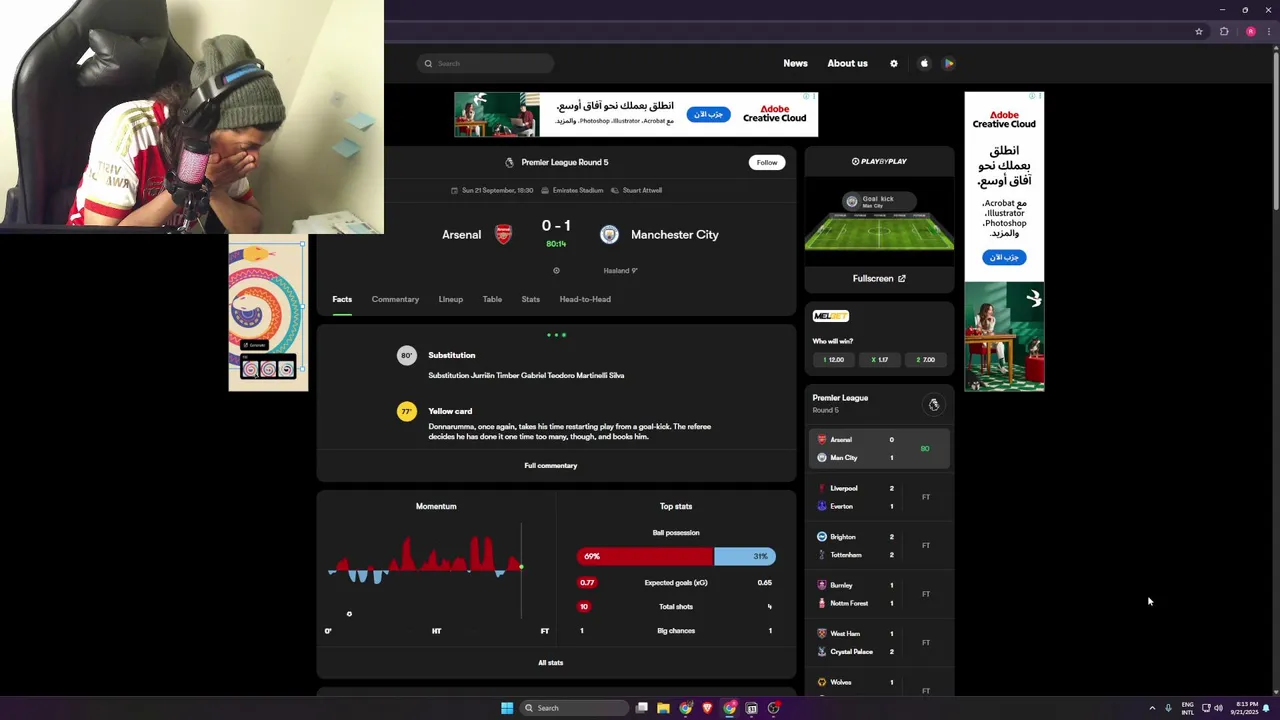Screen dimensions: 1280x720
Task: Open the browser extensions puzzle icon
Action: pos(1224,32)
